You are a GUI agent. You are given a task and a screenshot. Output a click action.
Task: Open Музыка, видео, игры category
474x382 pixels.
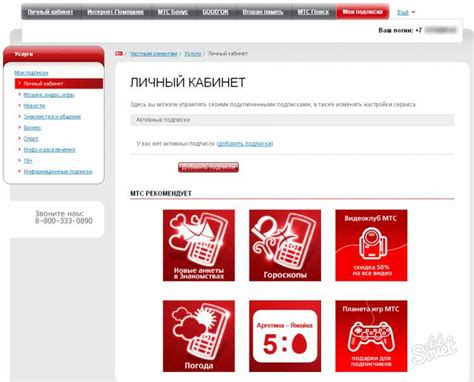click(49, 95)
